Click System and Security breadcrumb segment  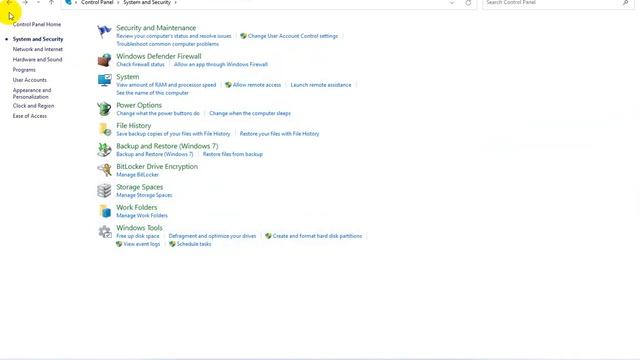click(147, 2)
